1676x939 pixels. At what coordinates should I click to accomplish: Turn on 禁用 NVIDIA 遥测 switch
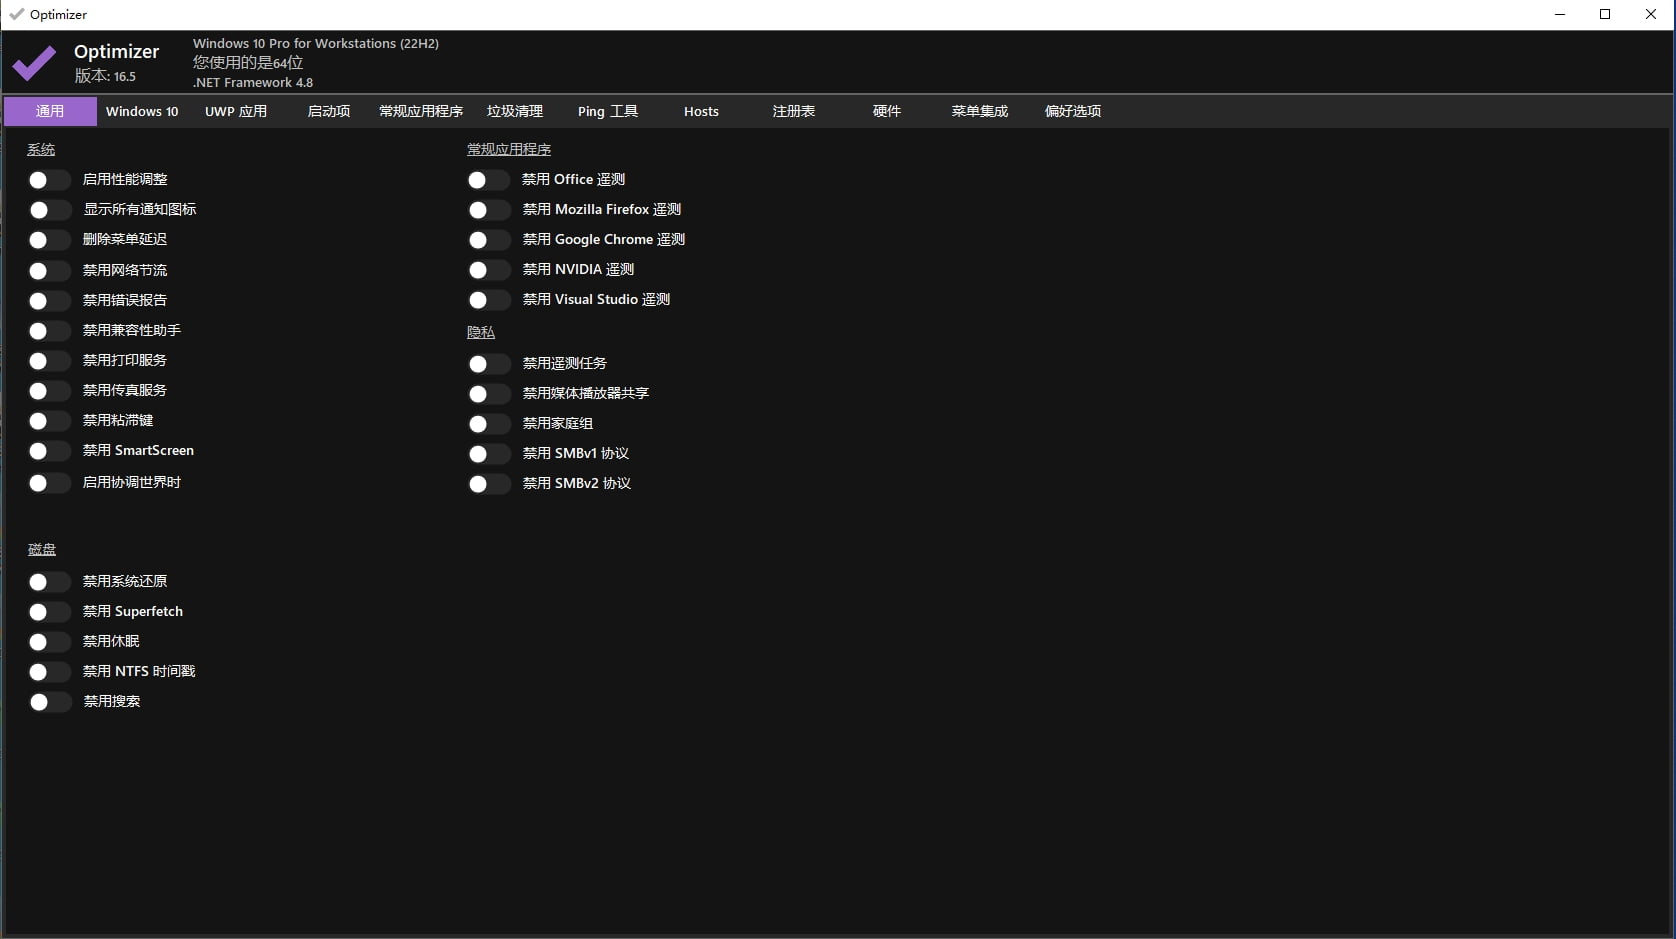pyautogui.click(x=488, y=270)
